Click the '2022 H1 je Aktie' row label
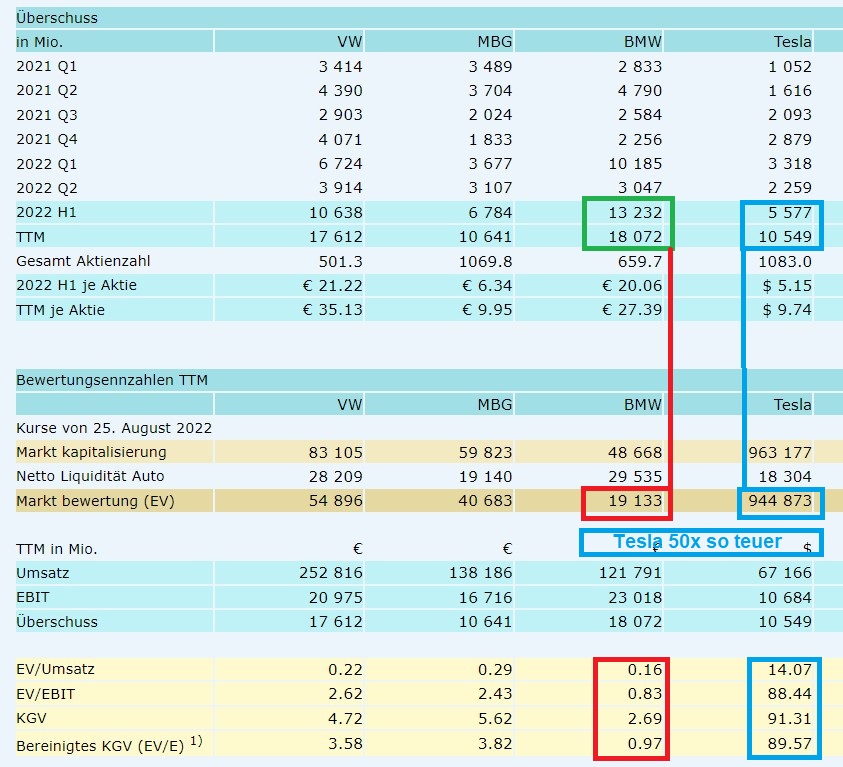 pyautogui.click(x=76, y=285)
